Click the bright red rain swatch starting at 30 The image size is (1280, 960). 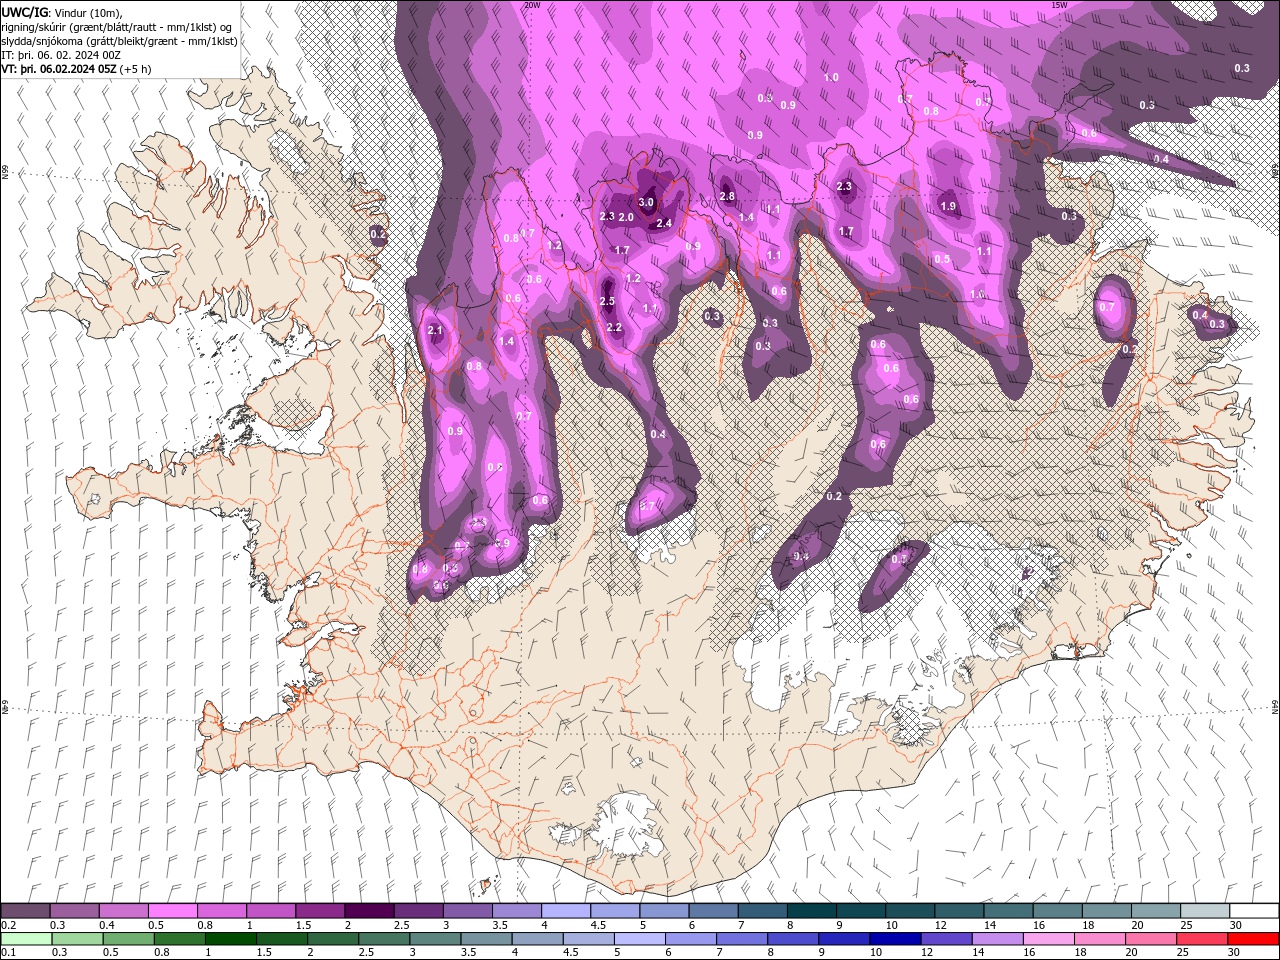click(x=1253, y=939)
